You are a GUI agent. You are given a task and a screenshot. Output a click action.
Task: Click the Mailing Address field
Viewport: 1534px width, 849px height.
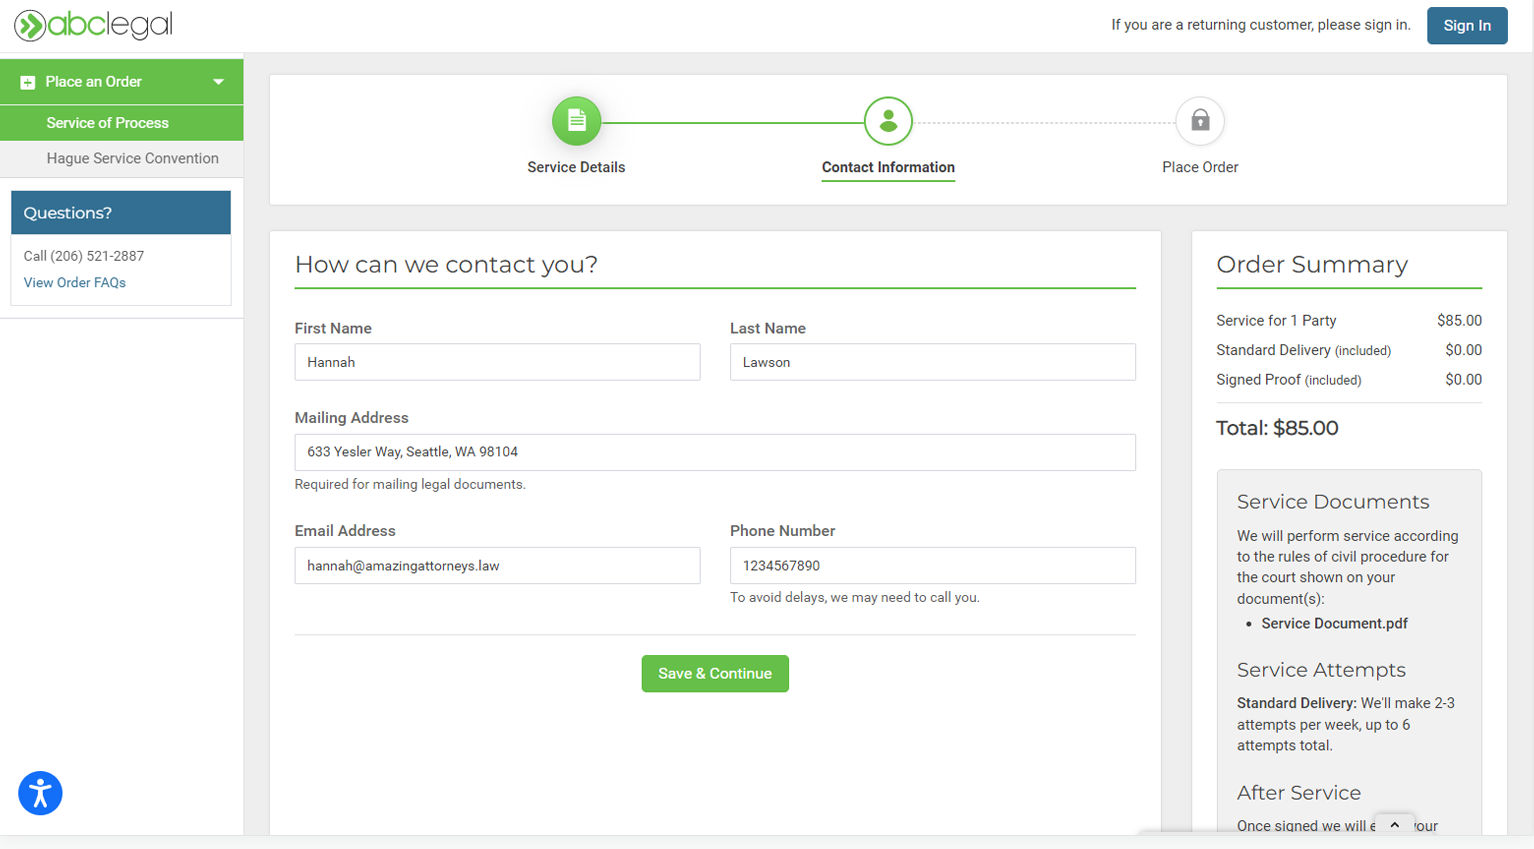coord(714,452)
